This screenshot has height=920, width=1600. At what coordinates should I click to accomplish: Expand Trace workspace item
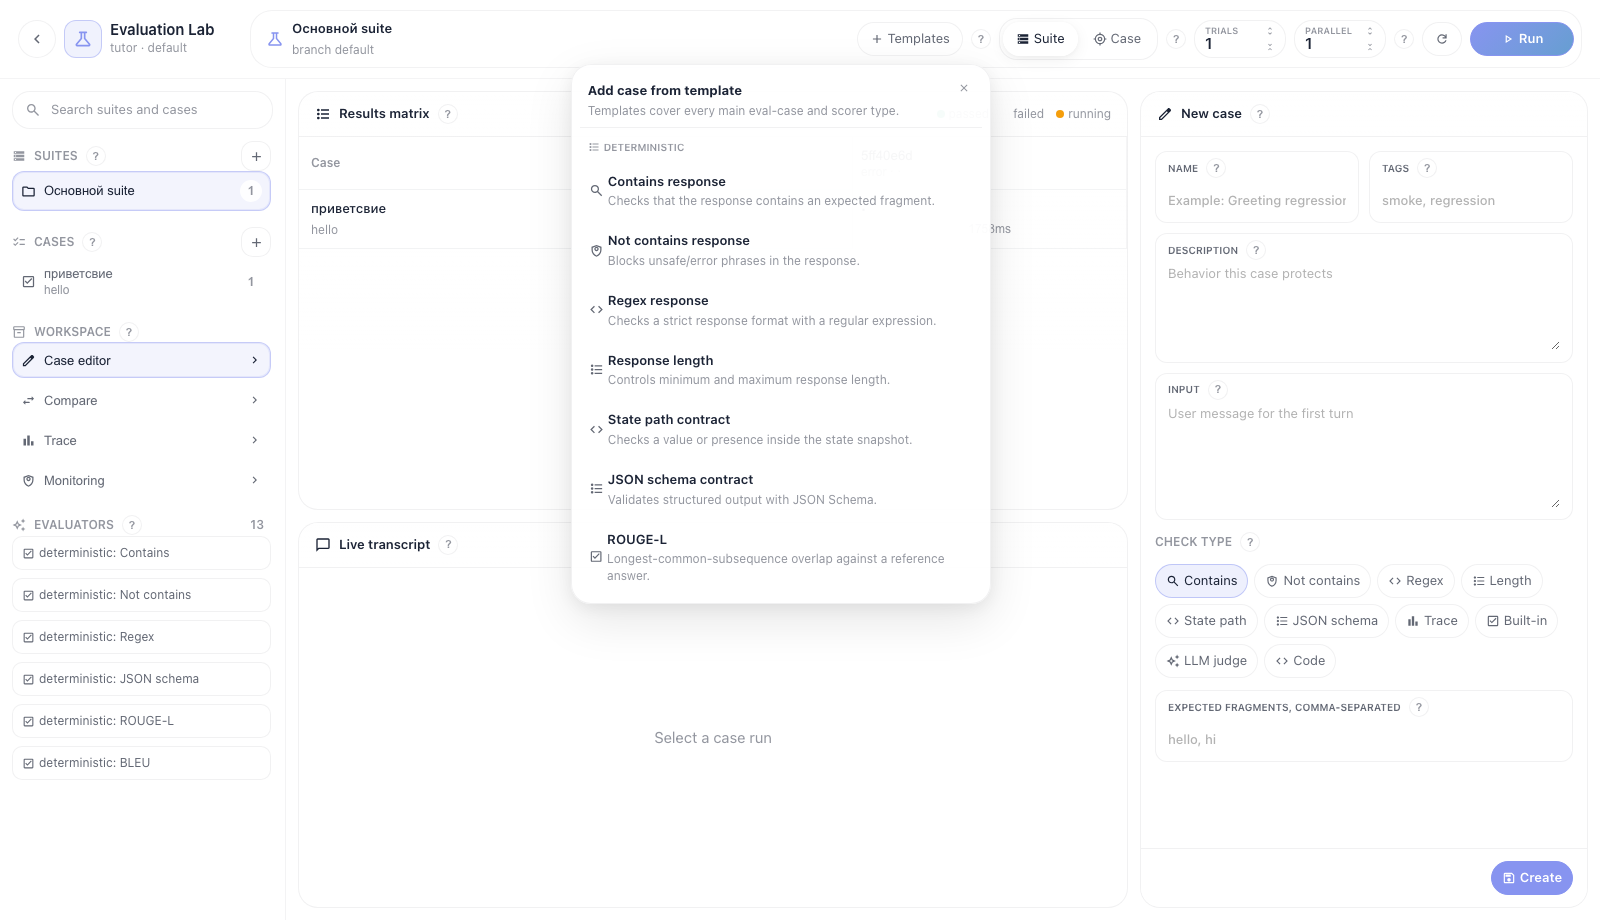click(141, 441)
